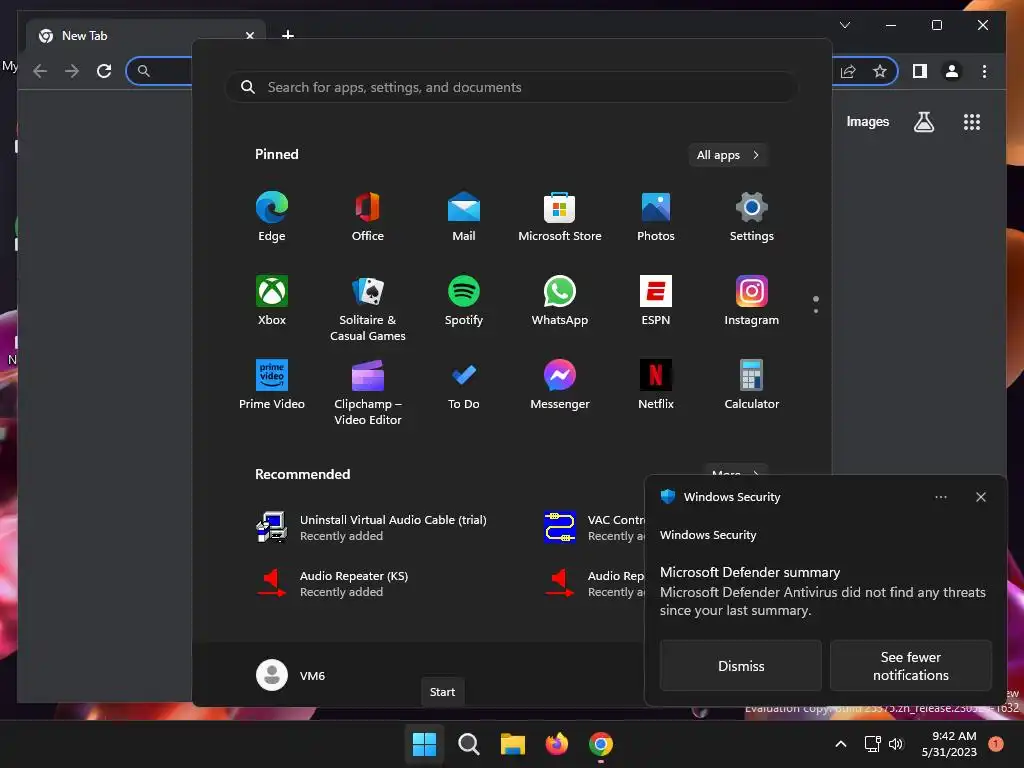1024x768 pixels.
Task: Reload the Chrome page
Action: click(x=104, y=71)
